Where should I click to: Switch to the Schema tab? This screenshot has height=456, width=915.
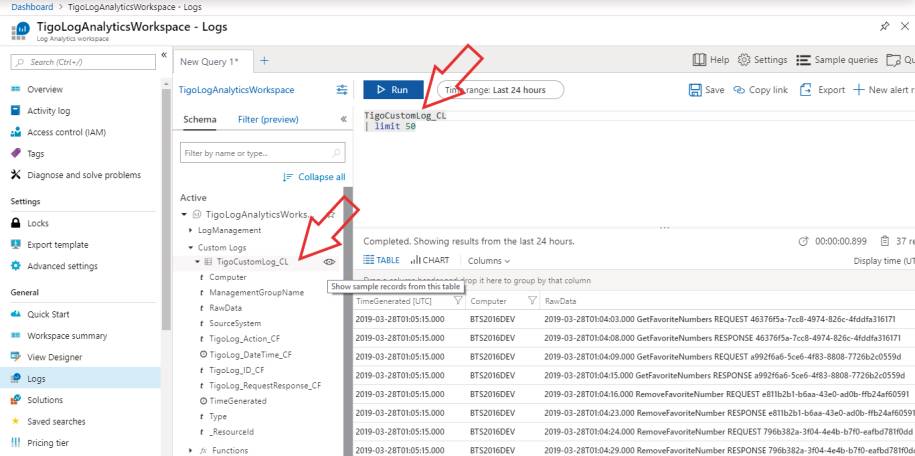coord(200,120)
